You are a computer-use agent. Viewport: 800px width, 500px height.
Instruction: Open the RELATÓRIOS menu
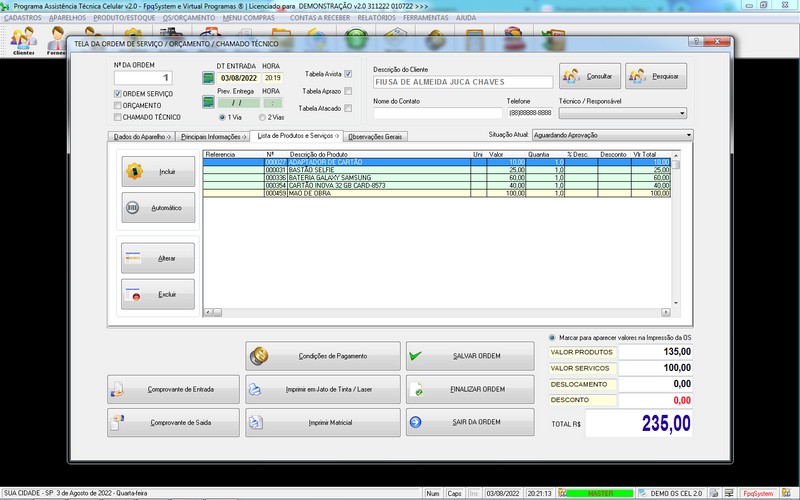[377, 18]
